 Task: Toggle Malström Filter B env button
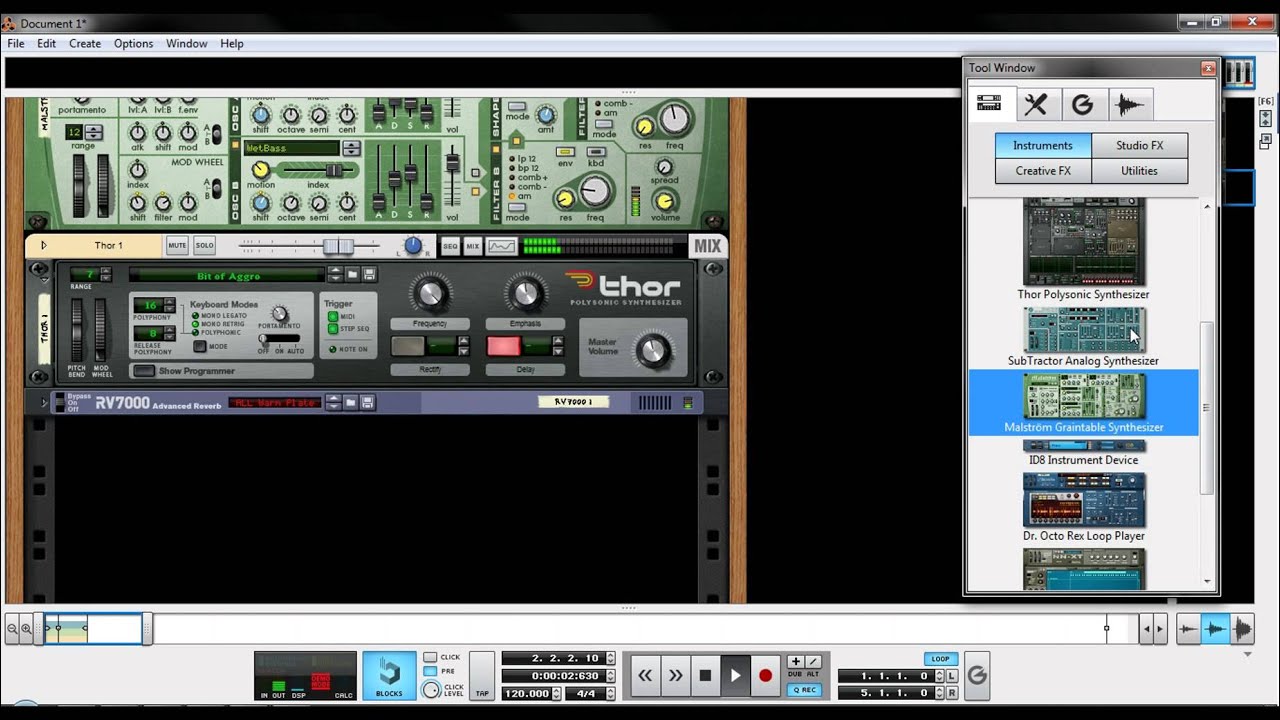(566, 151)
